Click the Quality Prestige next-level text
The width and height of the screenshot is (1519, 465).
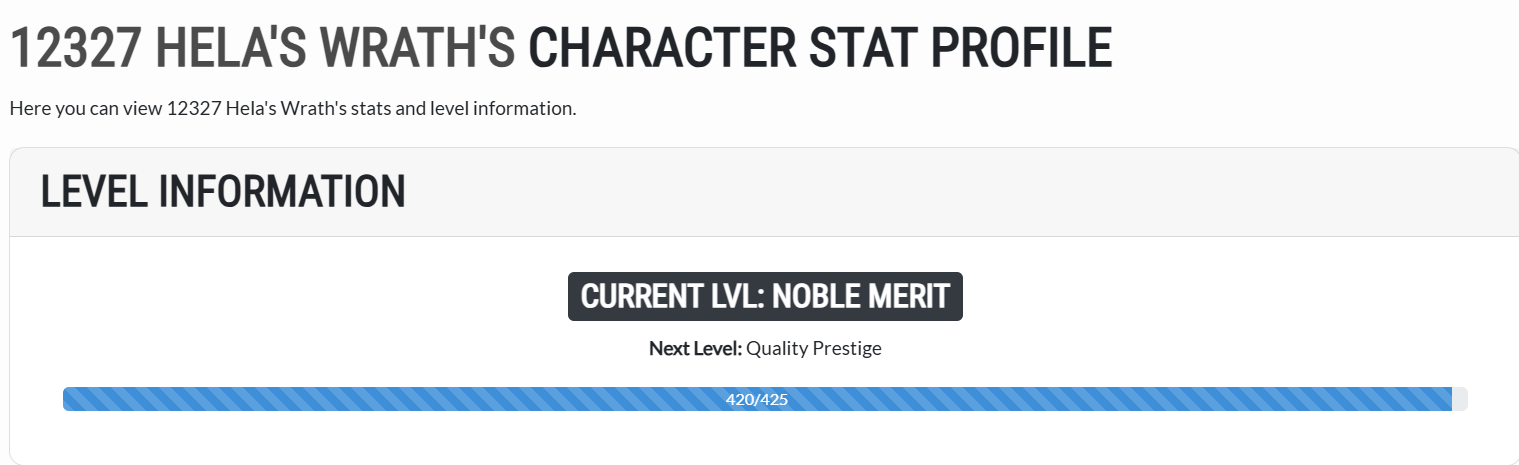[x=814, y=349]
